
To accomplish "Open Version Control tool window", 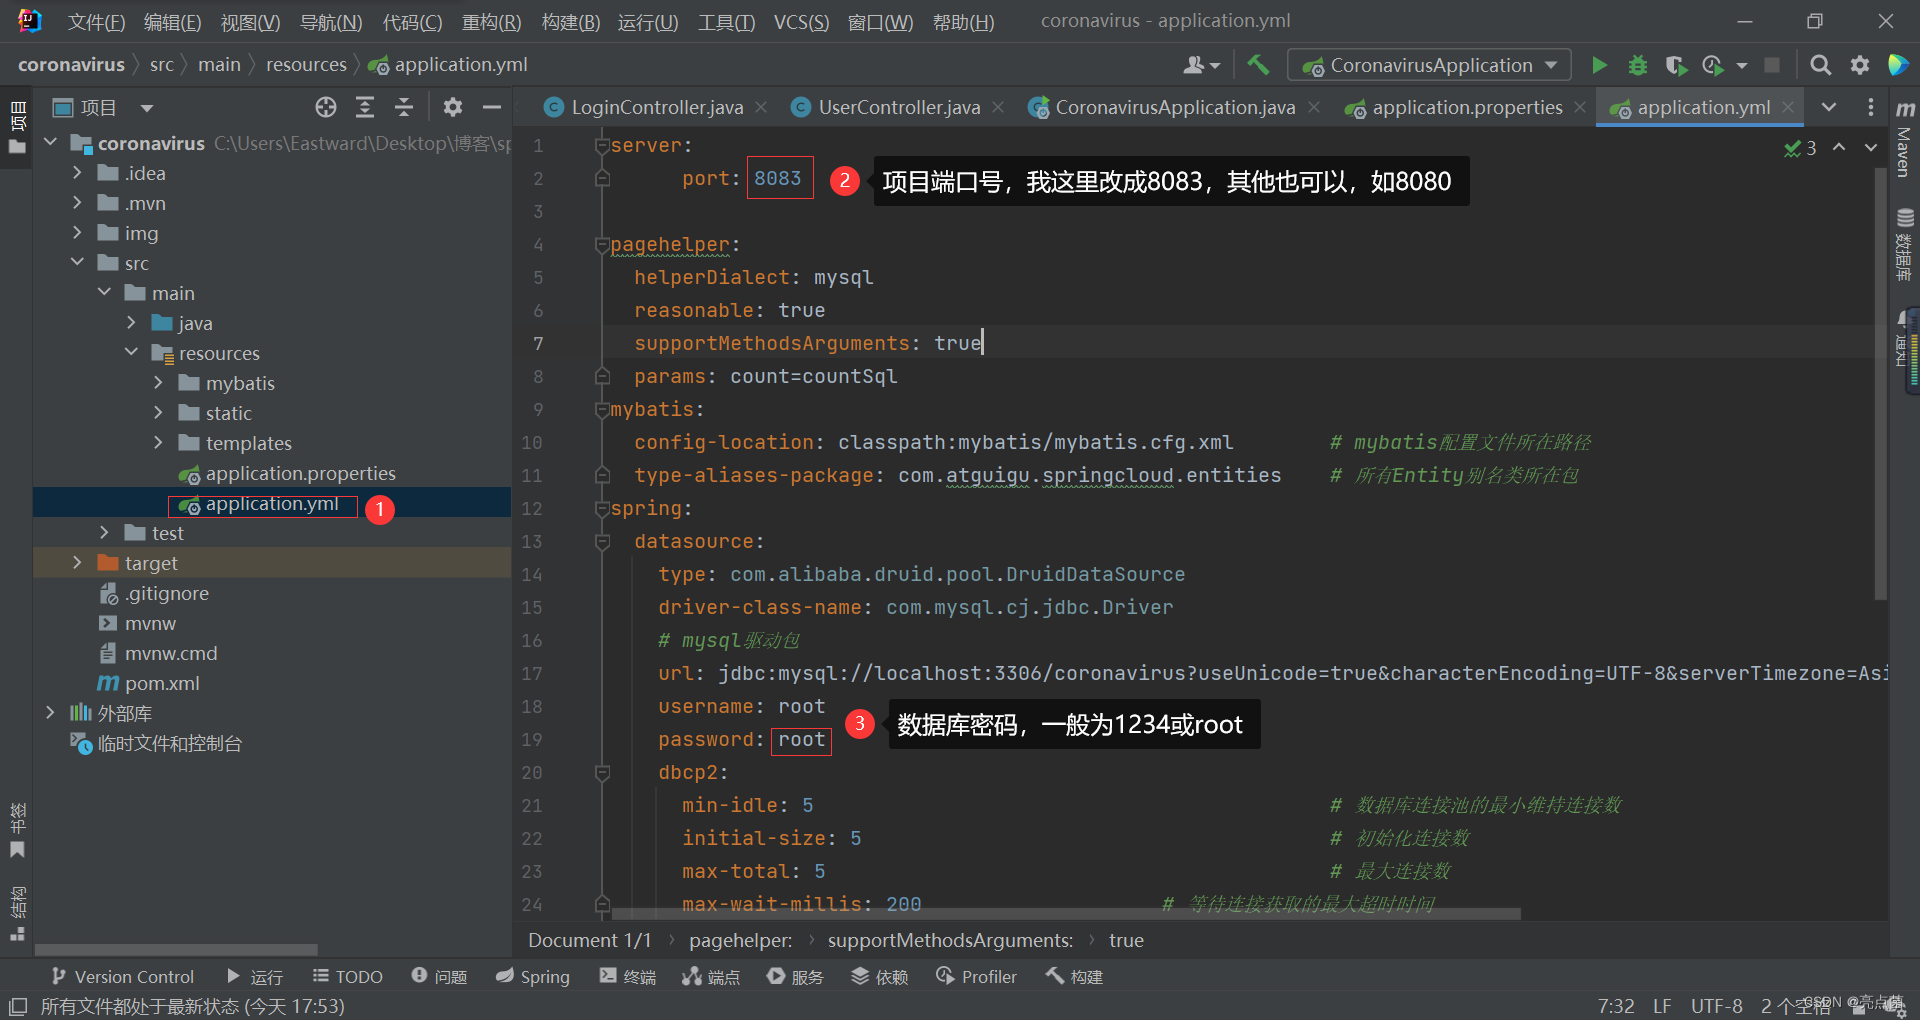I will [122, 976].
